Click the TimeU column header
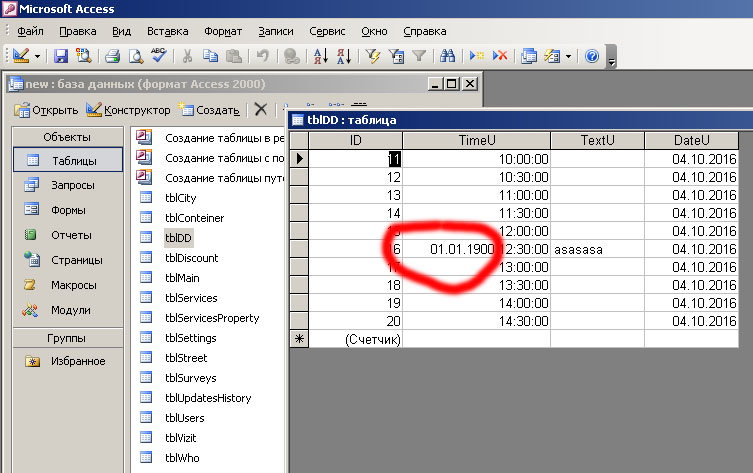Viewport: 753px width, 473px height. (x=476, y=140)
